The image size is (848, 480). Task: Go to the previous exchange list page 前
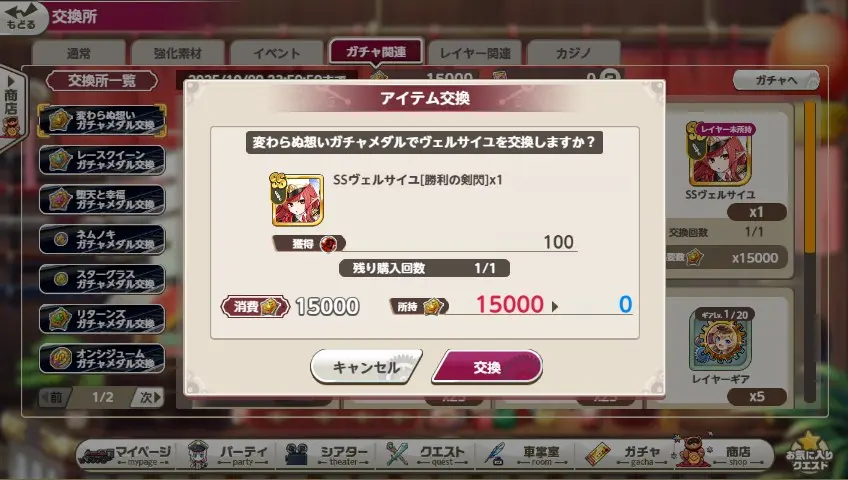coord(54,397)
